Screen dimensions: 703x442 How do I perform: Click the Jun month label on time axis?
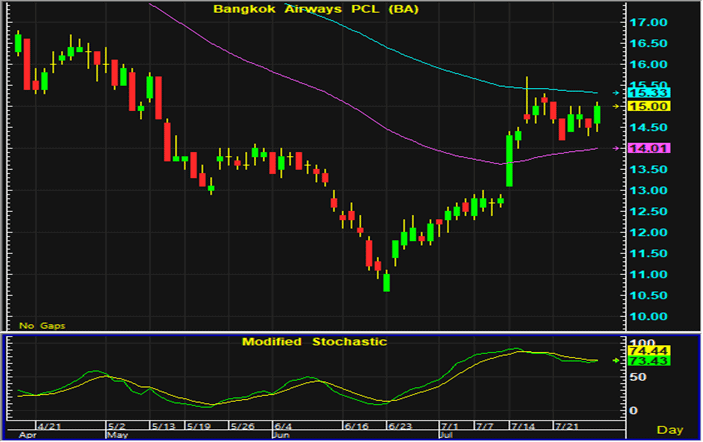(281, 435)
